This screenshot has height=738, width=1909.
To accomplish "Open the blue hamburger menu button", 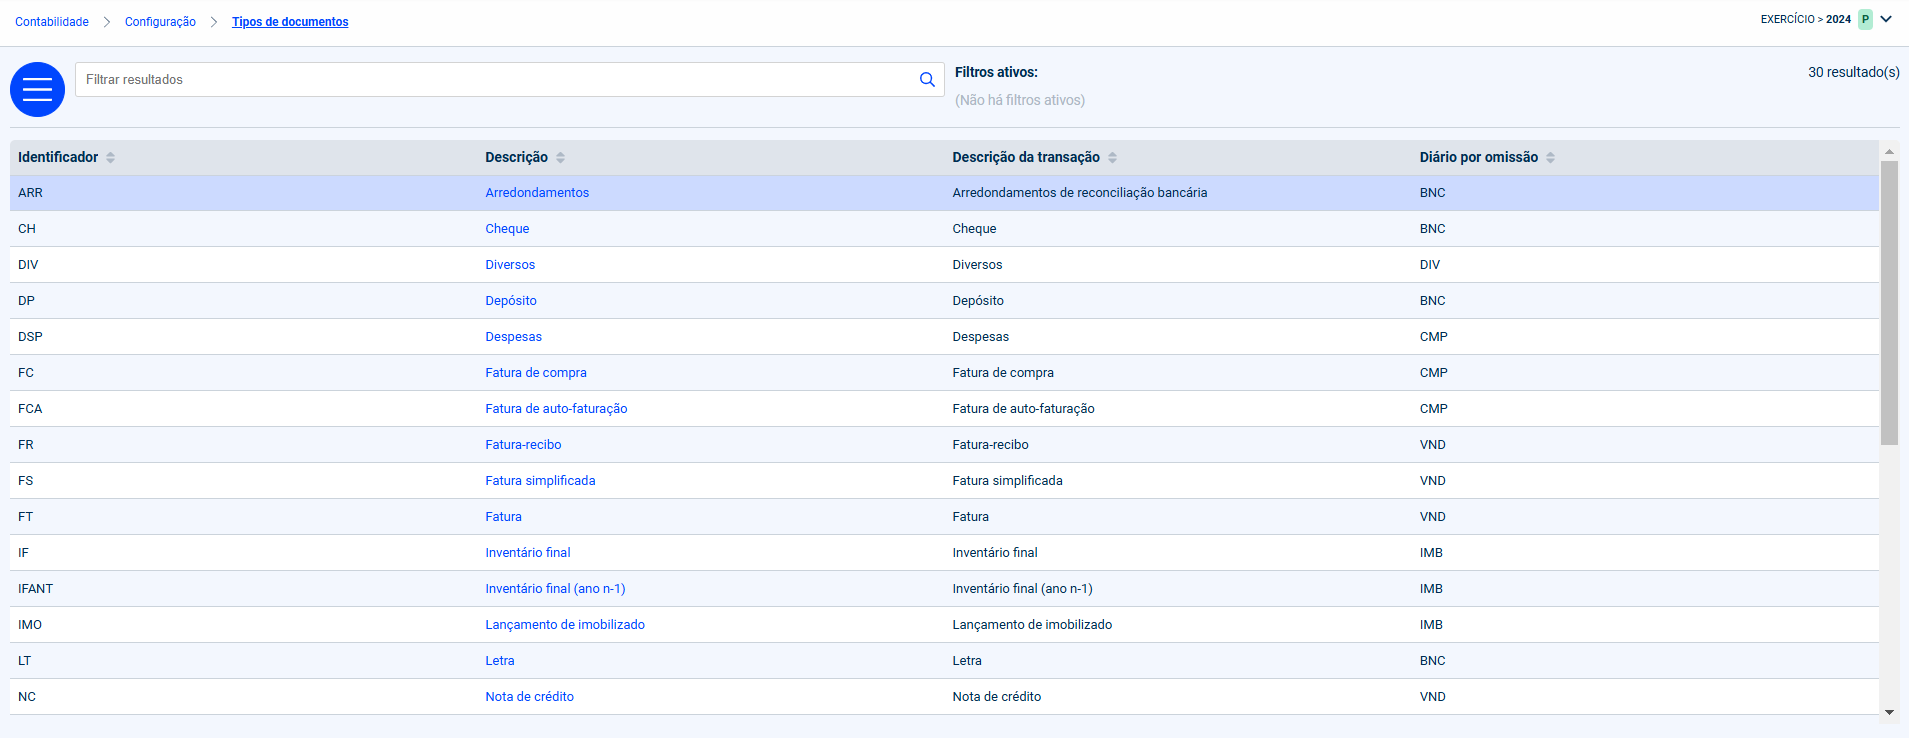I will coord(37,89).
